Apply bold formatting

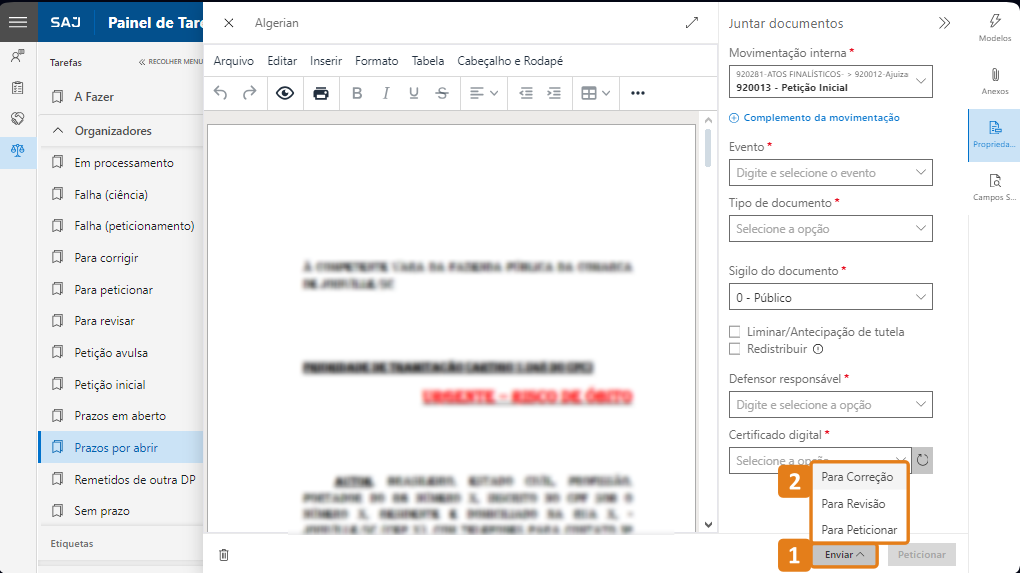click(x=356, y=93)
